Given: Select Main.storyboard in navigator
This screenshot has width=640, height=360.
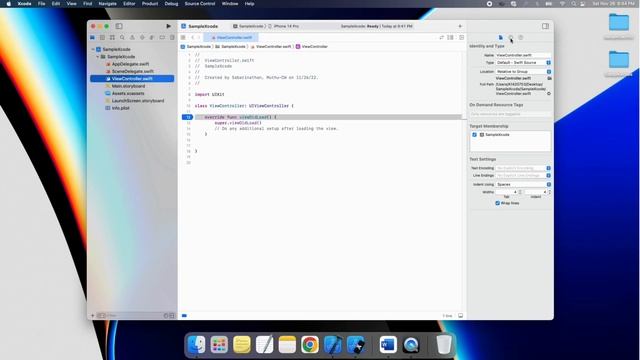Looking at the screenshot, I should coord(128,86).
